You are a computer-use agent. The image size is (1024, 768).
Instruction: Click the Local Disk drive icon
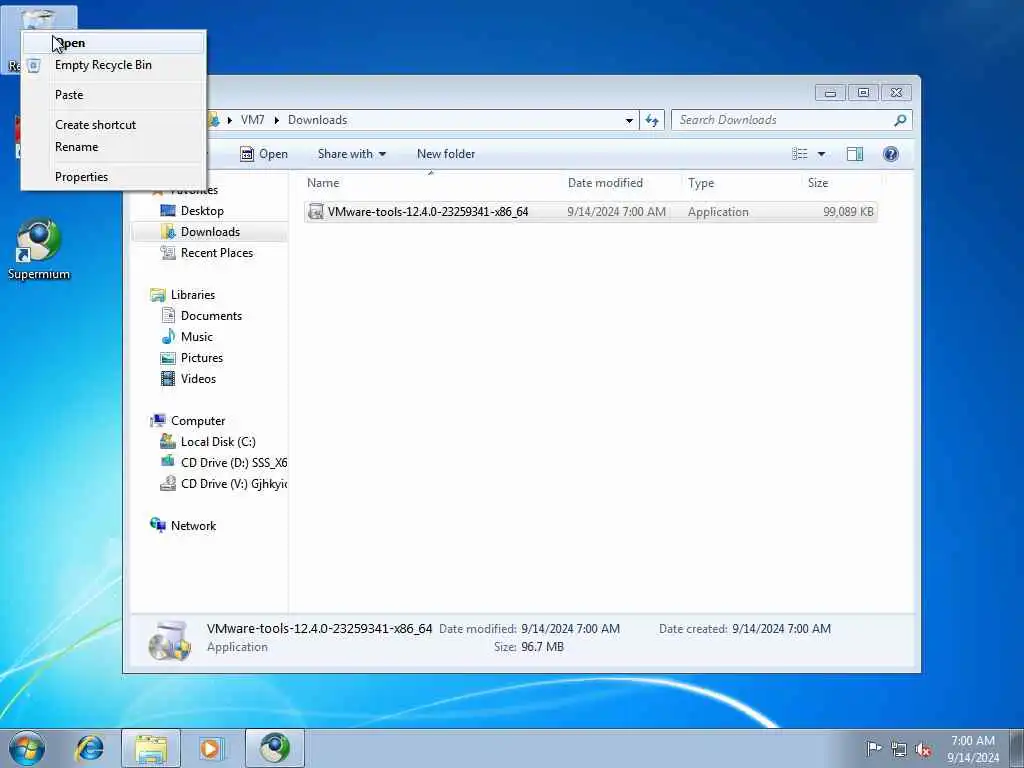168,442
